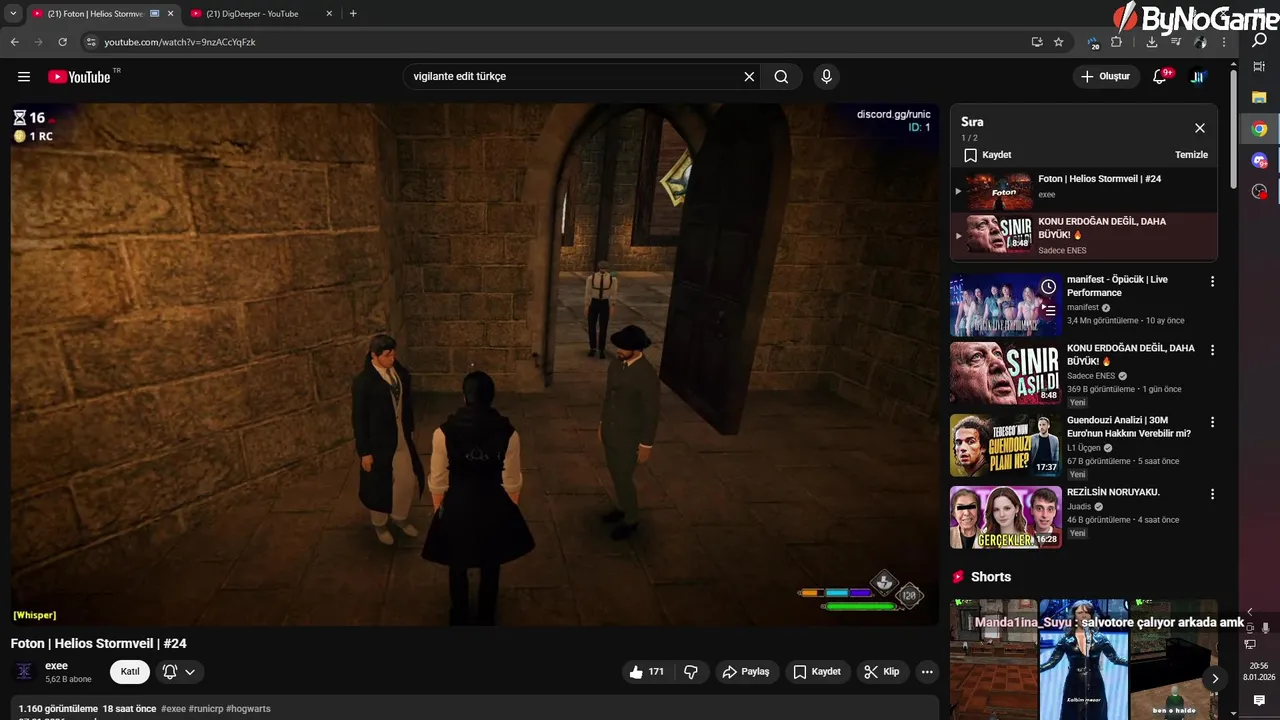The height and width of the screenshot is (720, 1280).
Task: Save the queue with Kaydet
Action: 987,155
